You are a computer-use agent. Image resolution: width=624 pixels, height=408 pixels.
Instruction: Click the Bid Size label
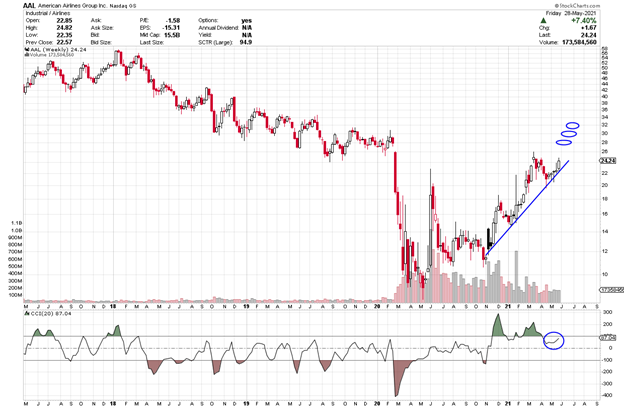click(x=101, y=42)
